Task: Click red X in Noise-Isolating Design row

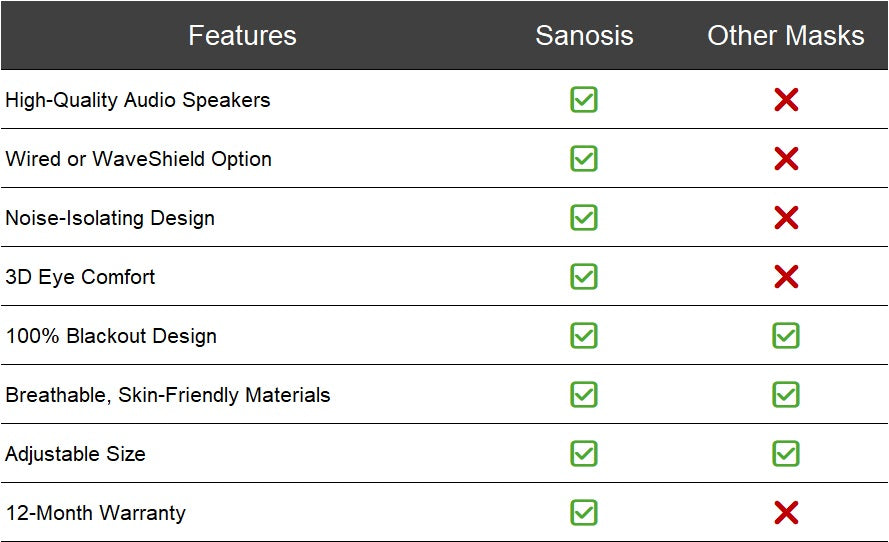Action: [786, 217]
